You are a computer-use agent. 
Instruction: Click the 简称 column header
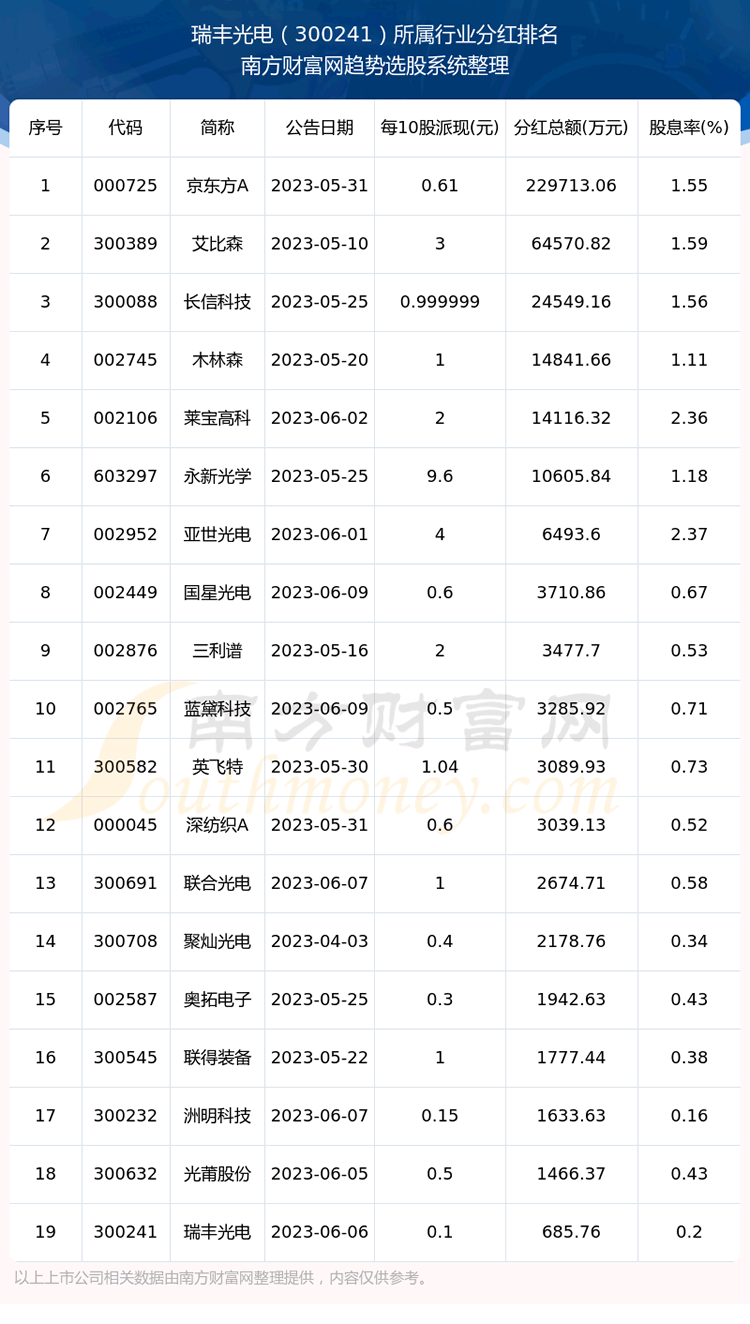(x=217, y=128)
